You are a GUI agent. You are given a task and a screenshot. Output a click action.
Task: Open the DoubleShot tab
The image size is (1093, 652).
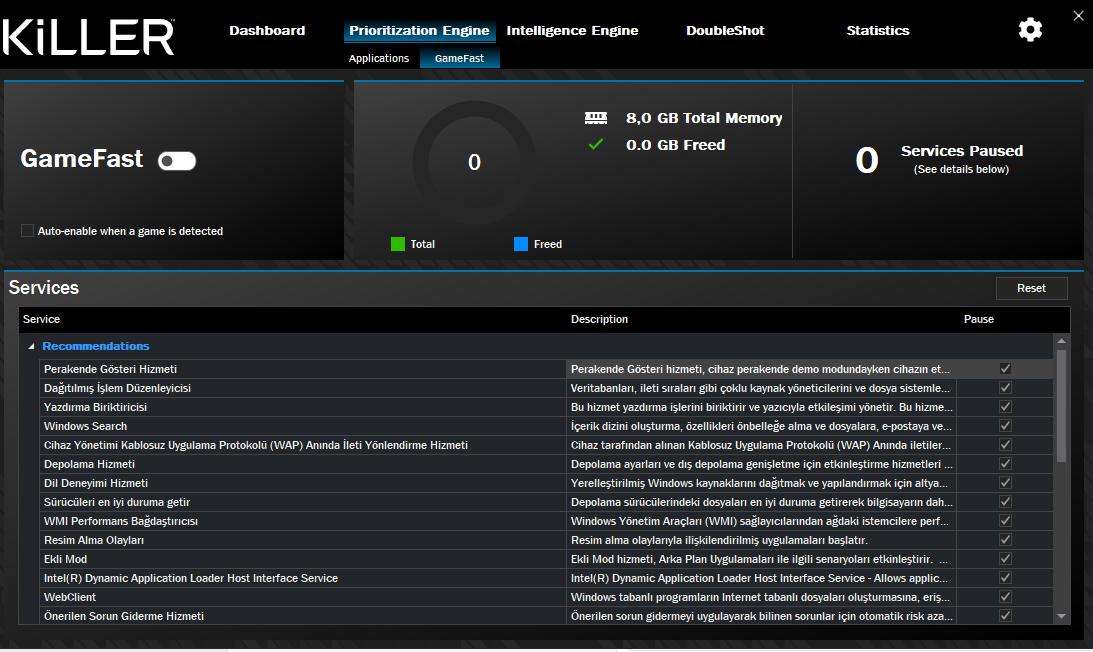point(725,31)
